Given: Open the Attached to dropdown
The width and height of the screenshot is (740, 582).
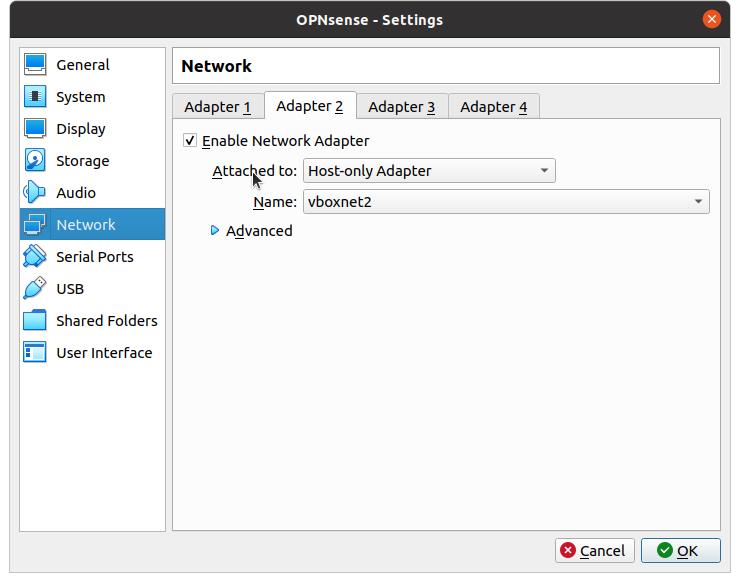Looking at the screenshot, I should point(429,170).
